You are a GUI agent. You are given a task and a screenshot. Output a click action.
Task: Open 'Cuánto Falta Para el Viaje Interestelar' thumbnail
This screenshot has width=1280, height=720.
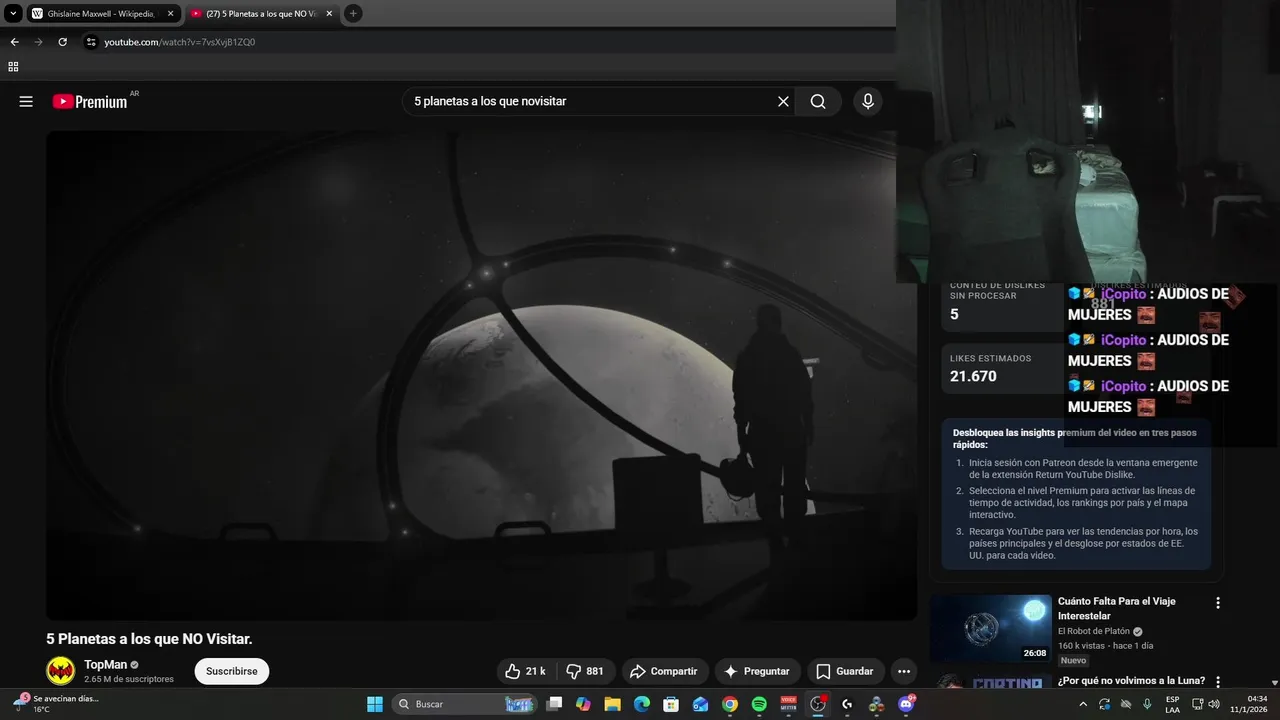(x=990, y=628)
